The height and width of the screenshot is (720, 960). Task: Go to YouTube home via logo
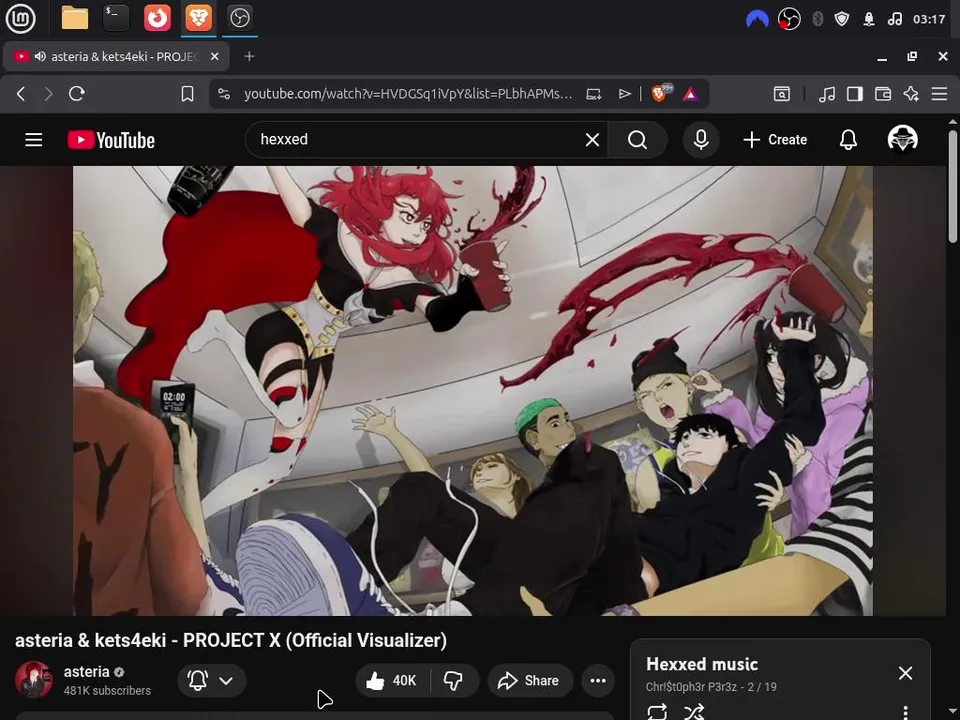[111, 140]
